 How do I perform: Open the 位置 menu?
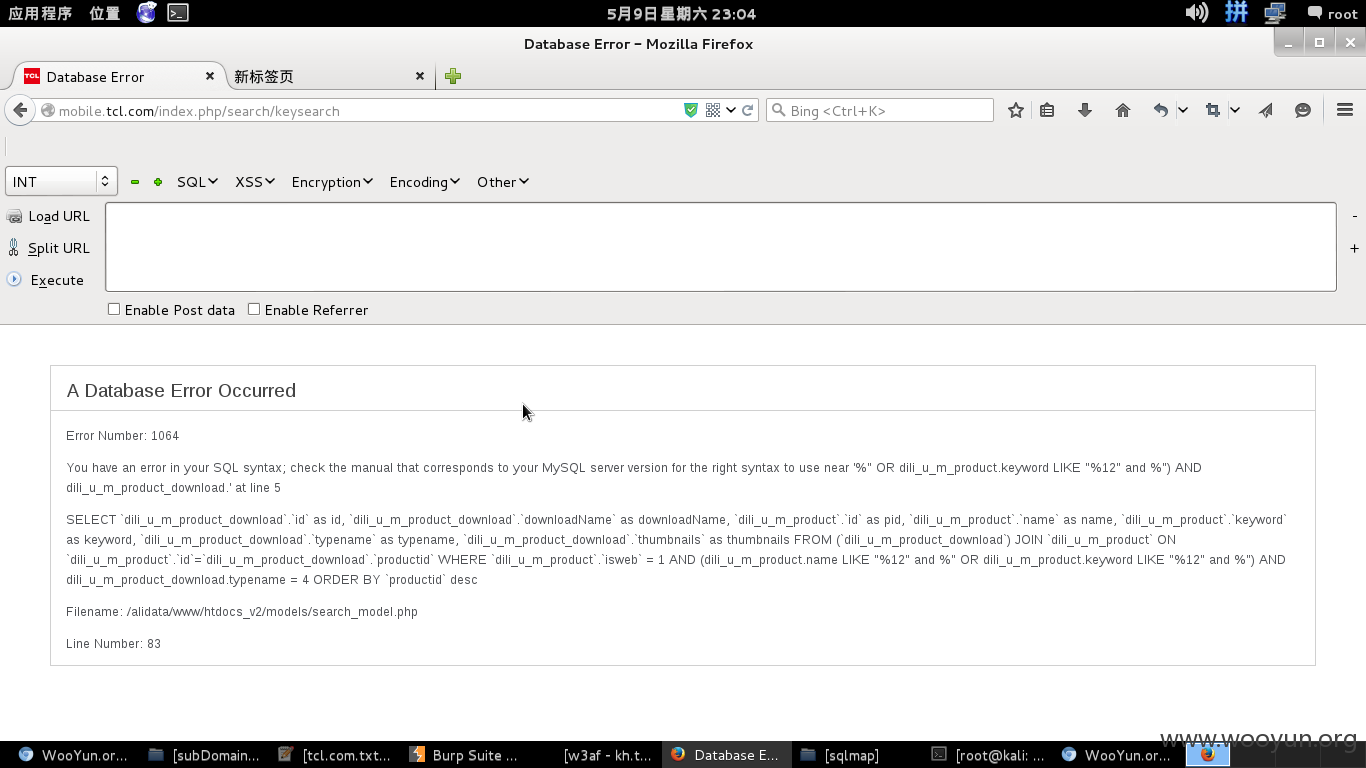tap(105, 13)
